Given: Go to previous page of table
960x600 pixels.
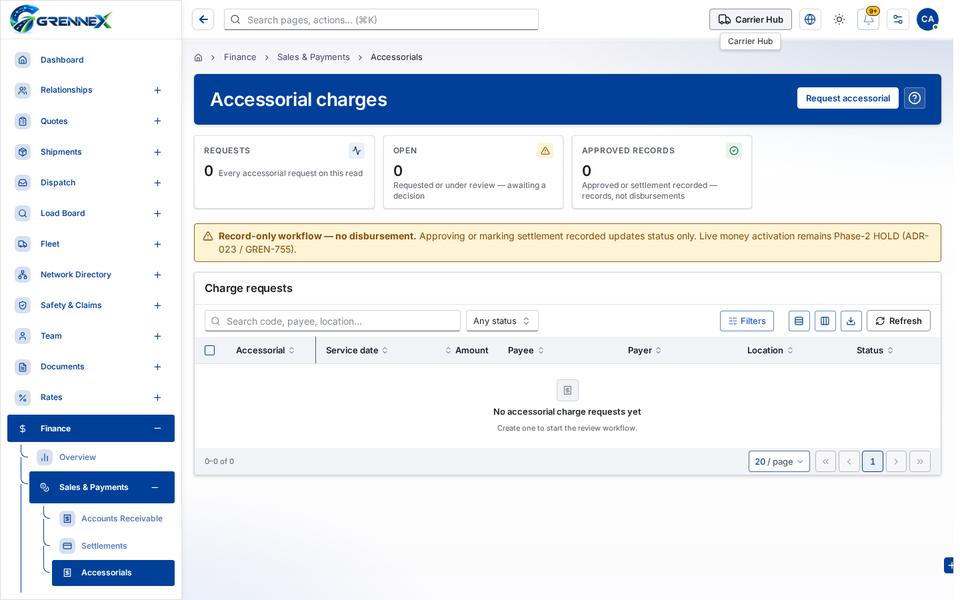Looking at the screenshot, I should point(849,462).
